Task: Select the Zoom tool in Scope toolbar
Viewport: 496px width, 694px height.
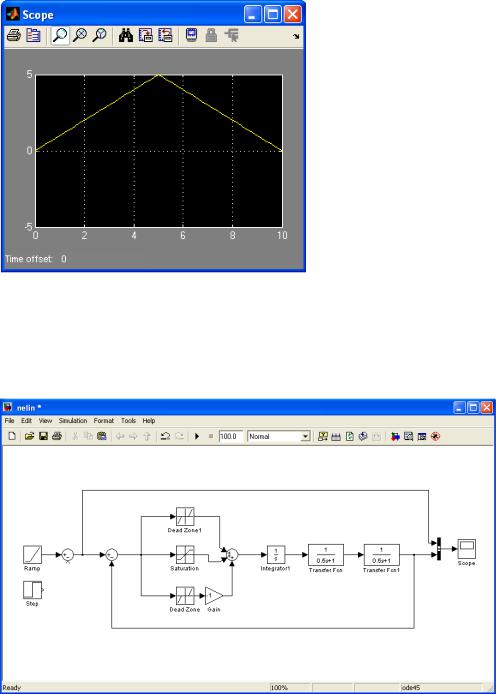Action: [x=60, y=35]
